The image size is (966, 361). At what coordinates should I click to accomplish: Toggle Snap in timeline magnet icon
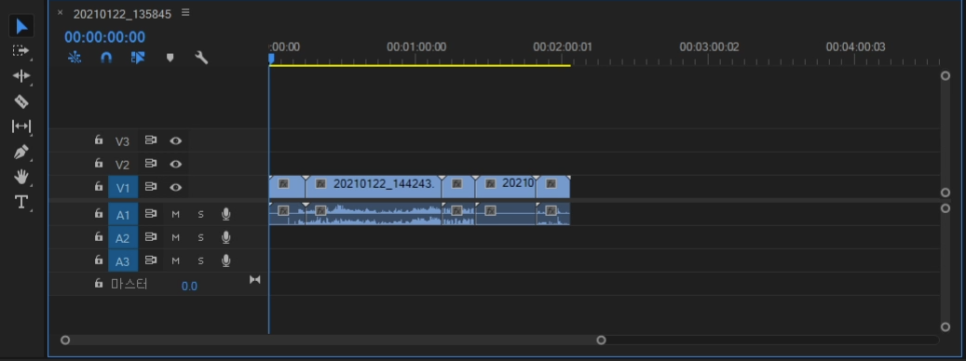pyautogui.click(x=106, y=57)
